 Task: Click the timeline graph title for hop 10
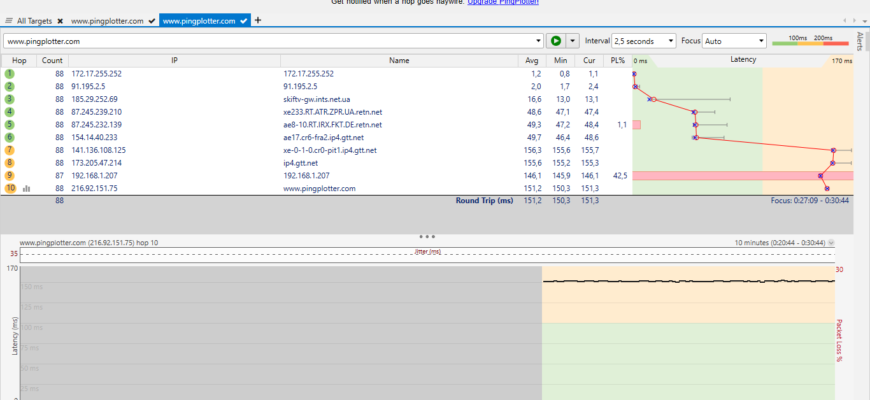pos(89,243)
